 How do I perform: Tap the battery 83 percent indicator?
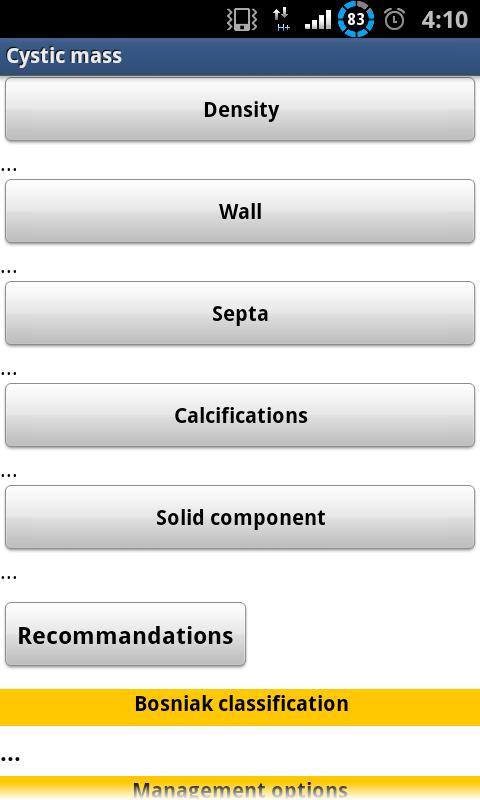coord(356,19)
